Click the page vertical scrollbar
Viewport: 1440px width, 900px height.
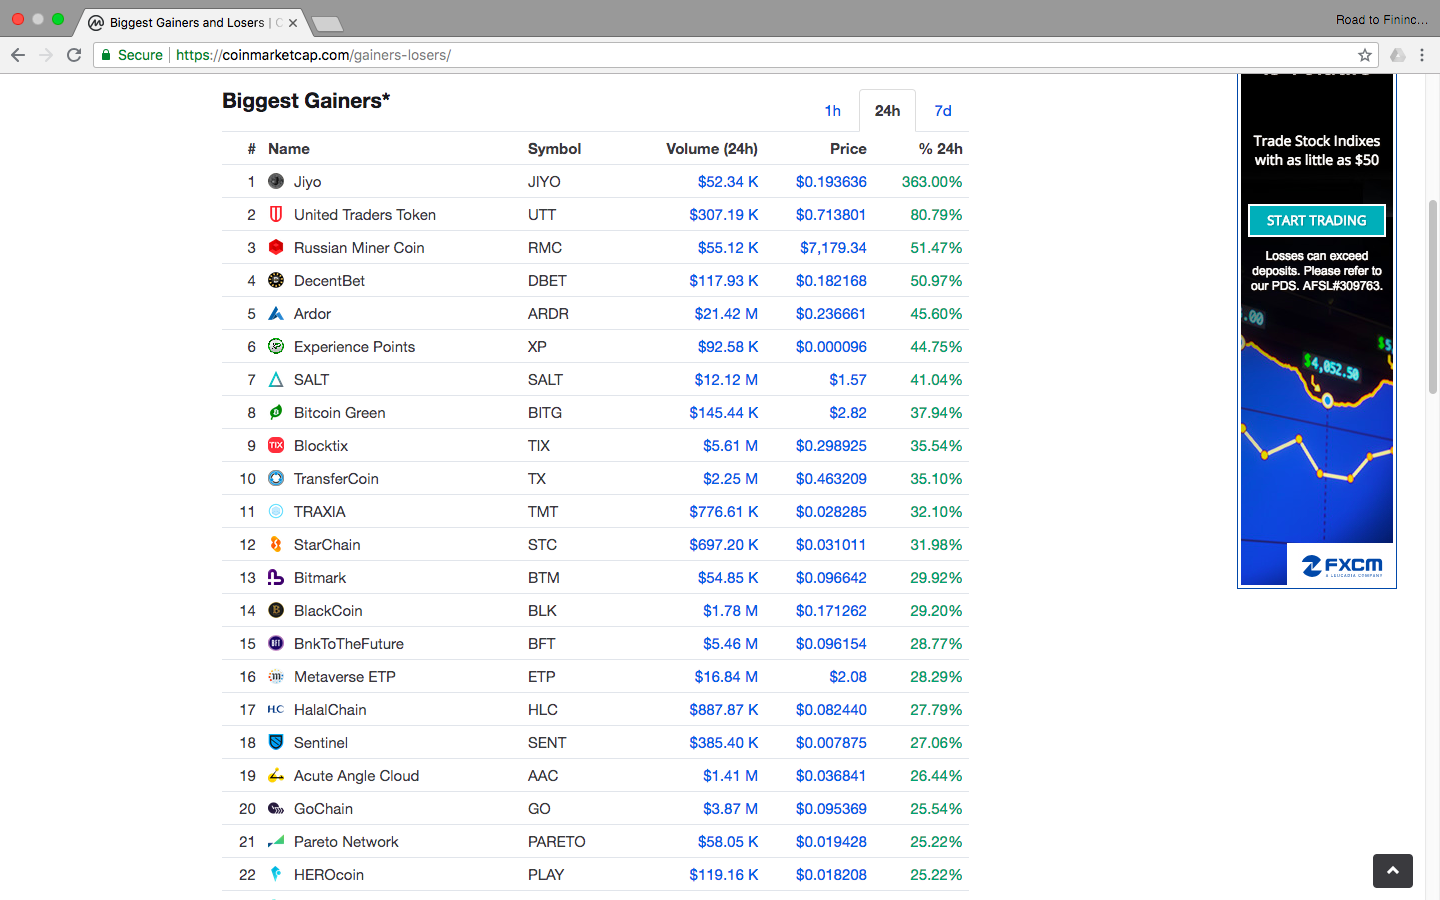1433,297
